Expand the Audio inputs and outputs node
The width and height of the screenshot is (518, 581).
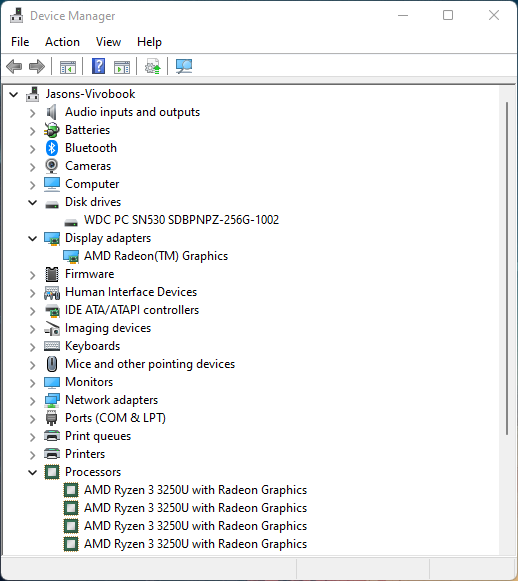point(33,113)
